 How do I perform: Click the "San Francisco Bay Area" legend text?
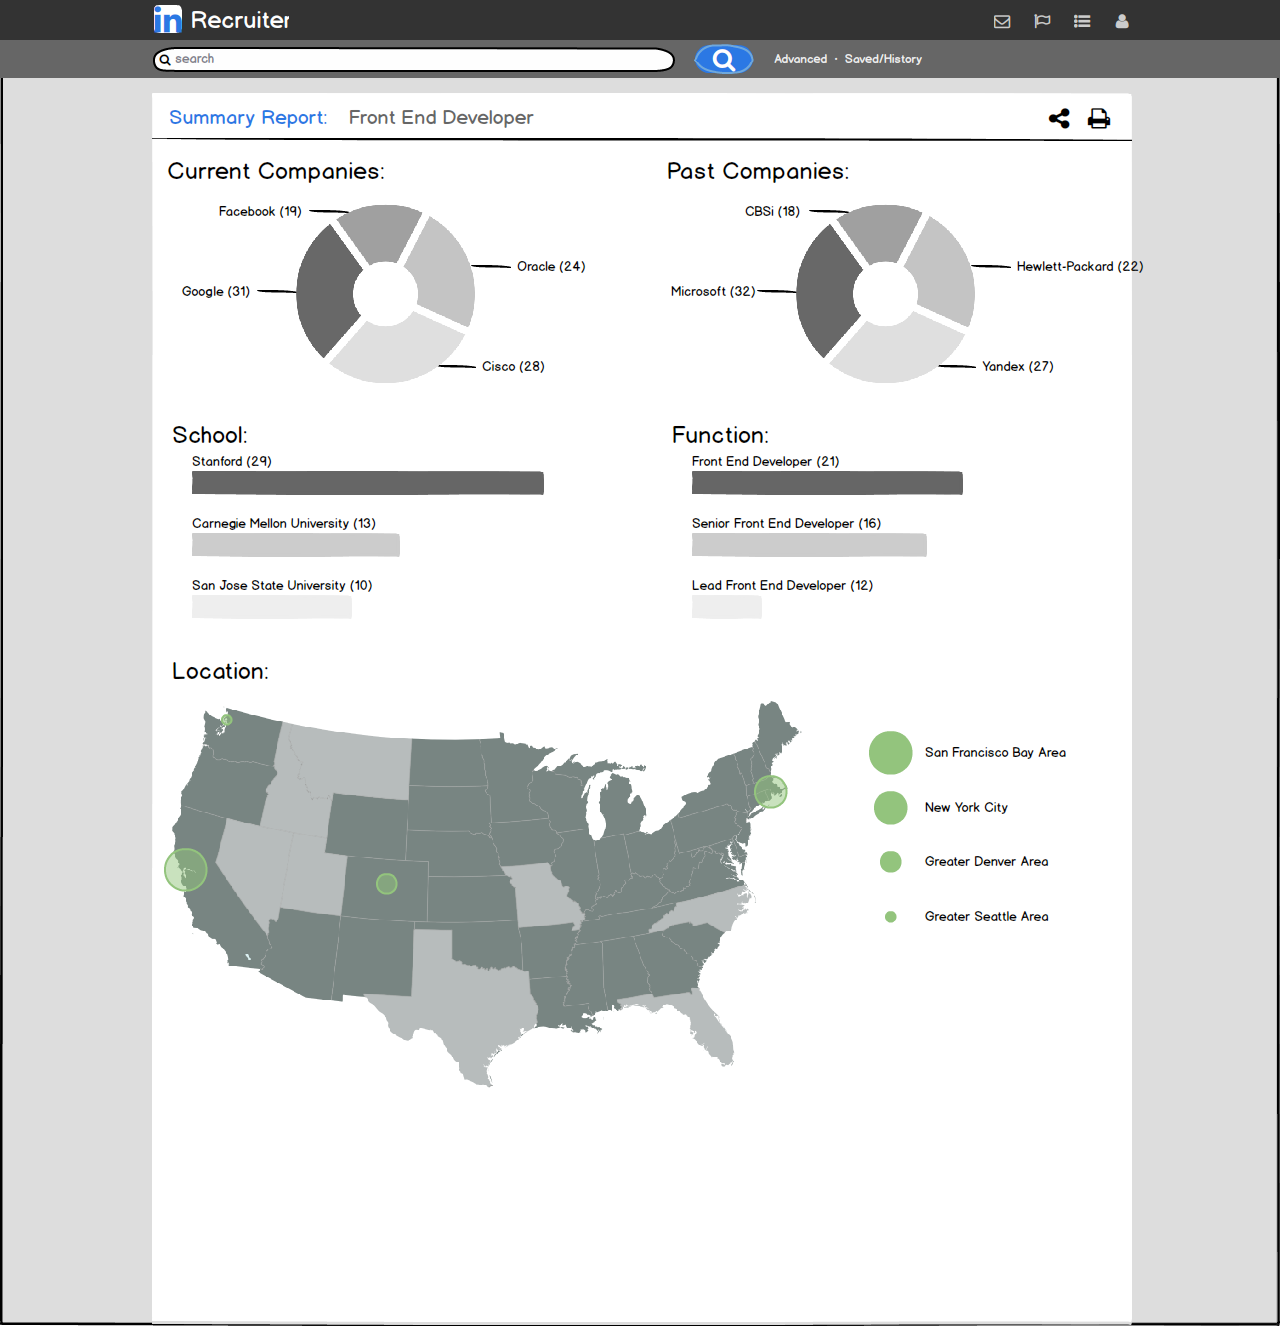[x=995, y=753]
